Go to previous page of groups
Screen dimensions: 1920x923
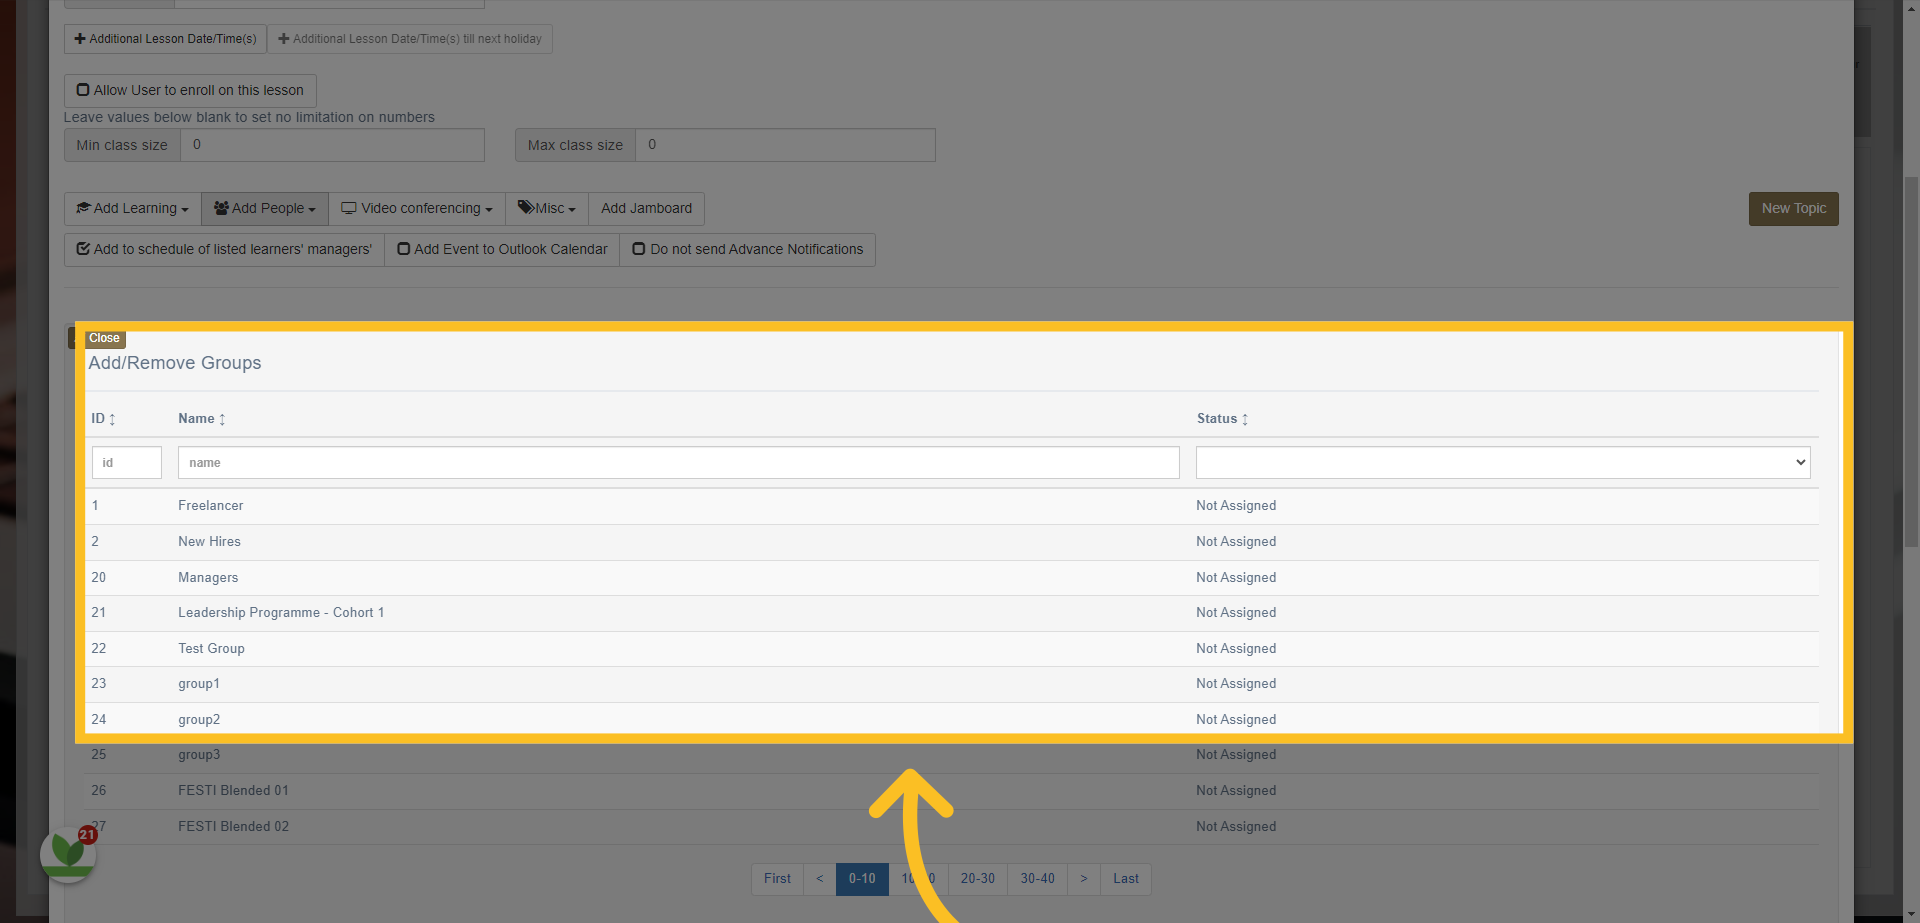820,879
